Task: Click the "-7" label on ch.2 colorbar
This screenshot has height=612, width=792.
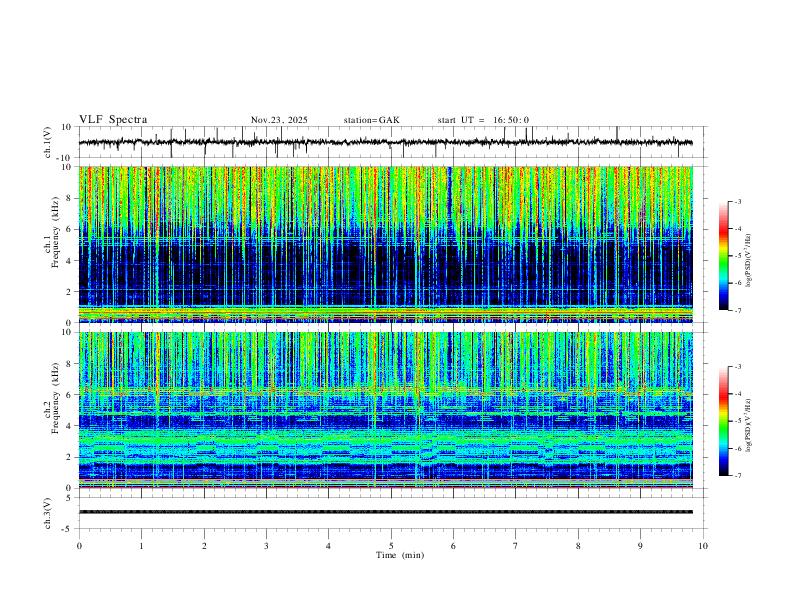Action: 737,476
